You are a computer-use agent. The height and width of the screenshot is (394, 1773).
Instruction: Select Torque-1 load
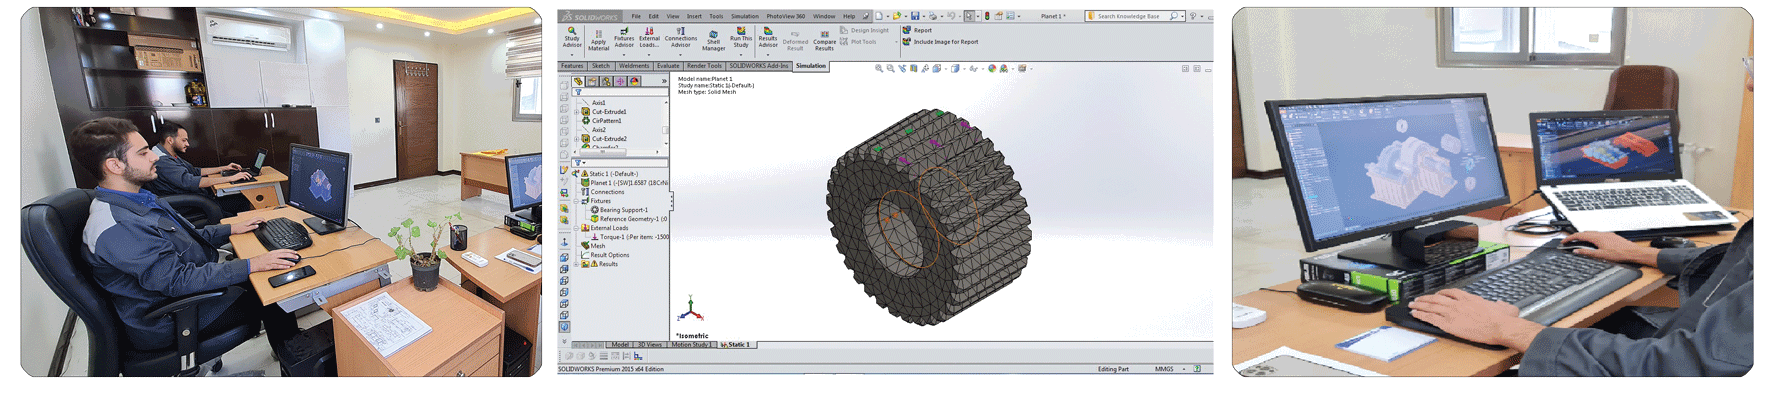(634, 237)
